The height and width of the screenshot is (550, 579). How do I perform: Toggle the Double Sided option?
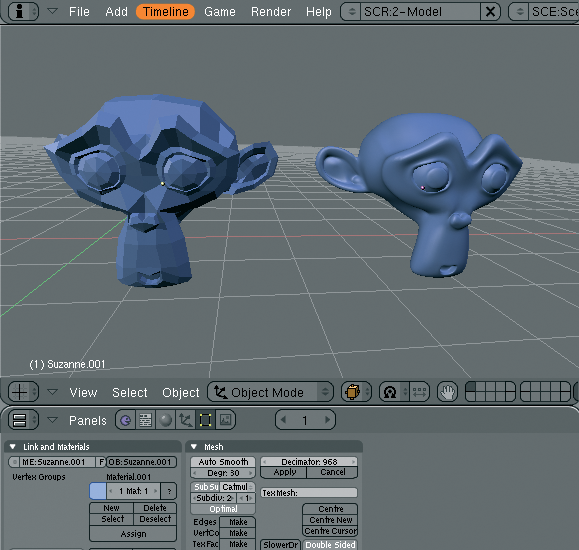pyautogui.click(x=330, y=545)
